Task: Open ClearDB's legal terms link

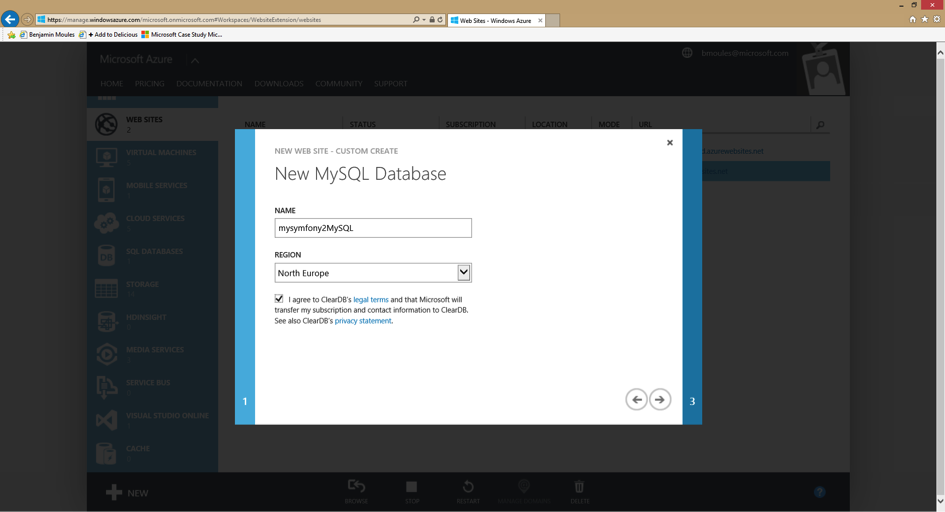Action: 371,299
